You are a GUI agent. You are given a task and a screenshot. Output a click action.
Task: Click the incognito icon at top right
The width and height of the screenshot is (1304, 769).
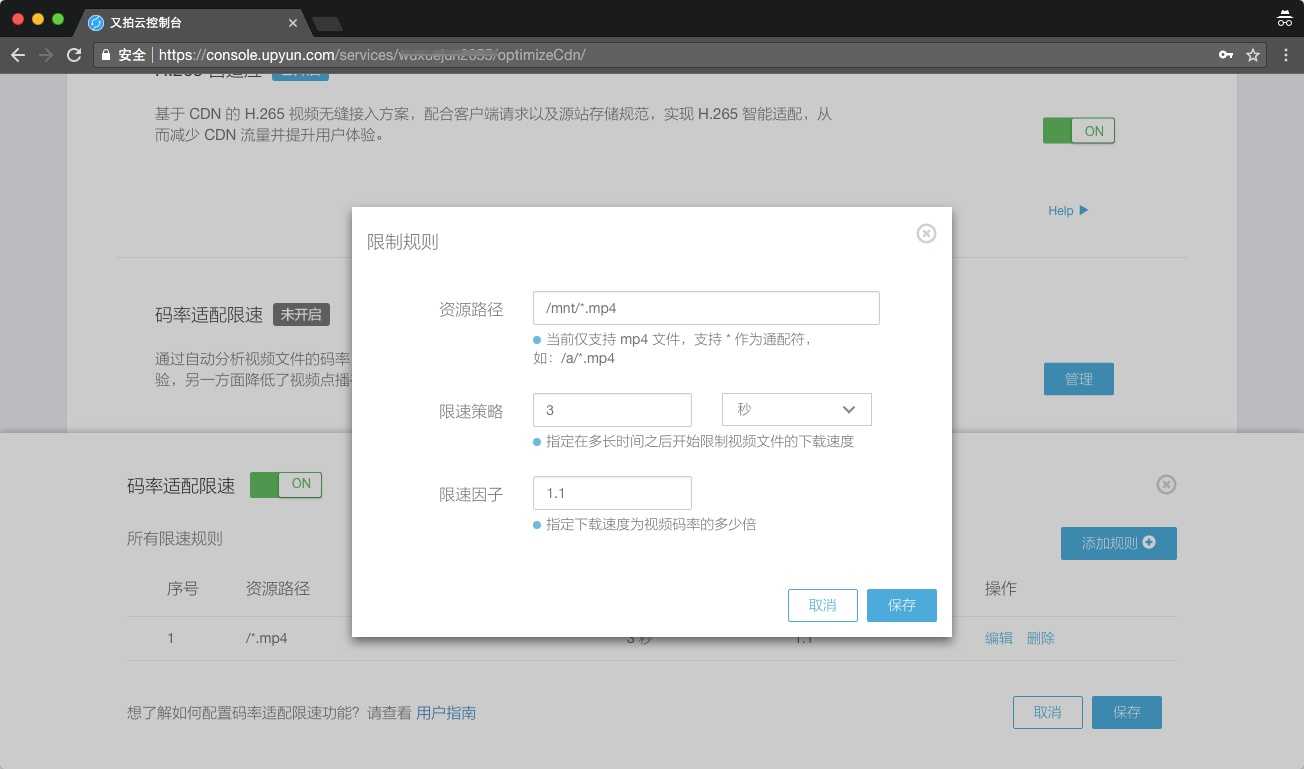(1285, 18)
